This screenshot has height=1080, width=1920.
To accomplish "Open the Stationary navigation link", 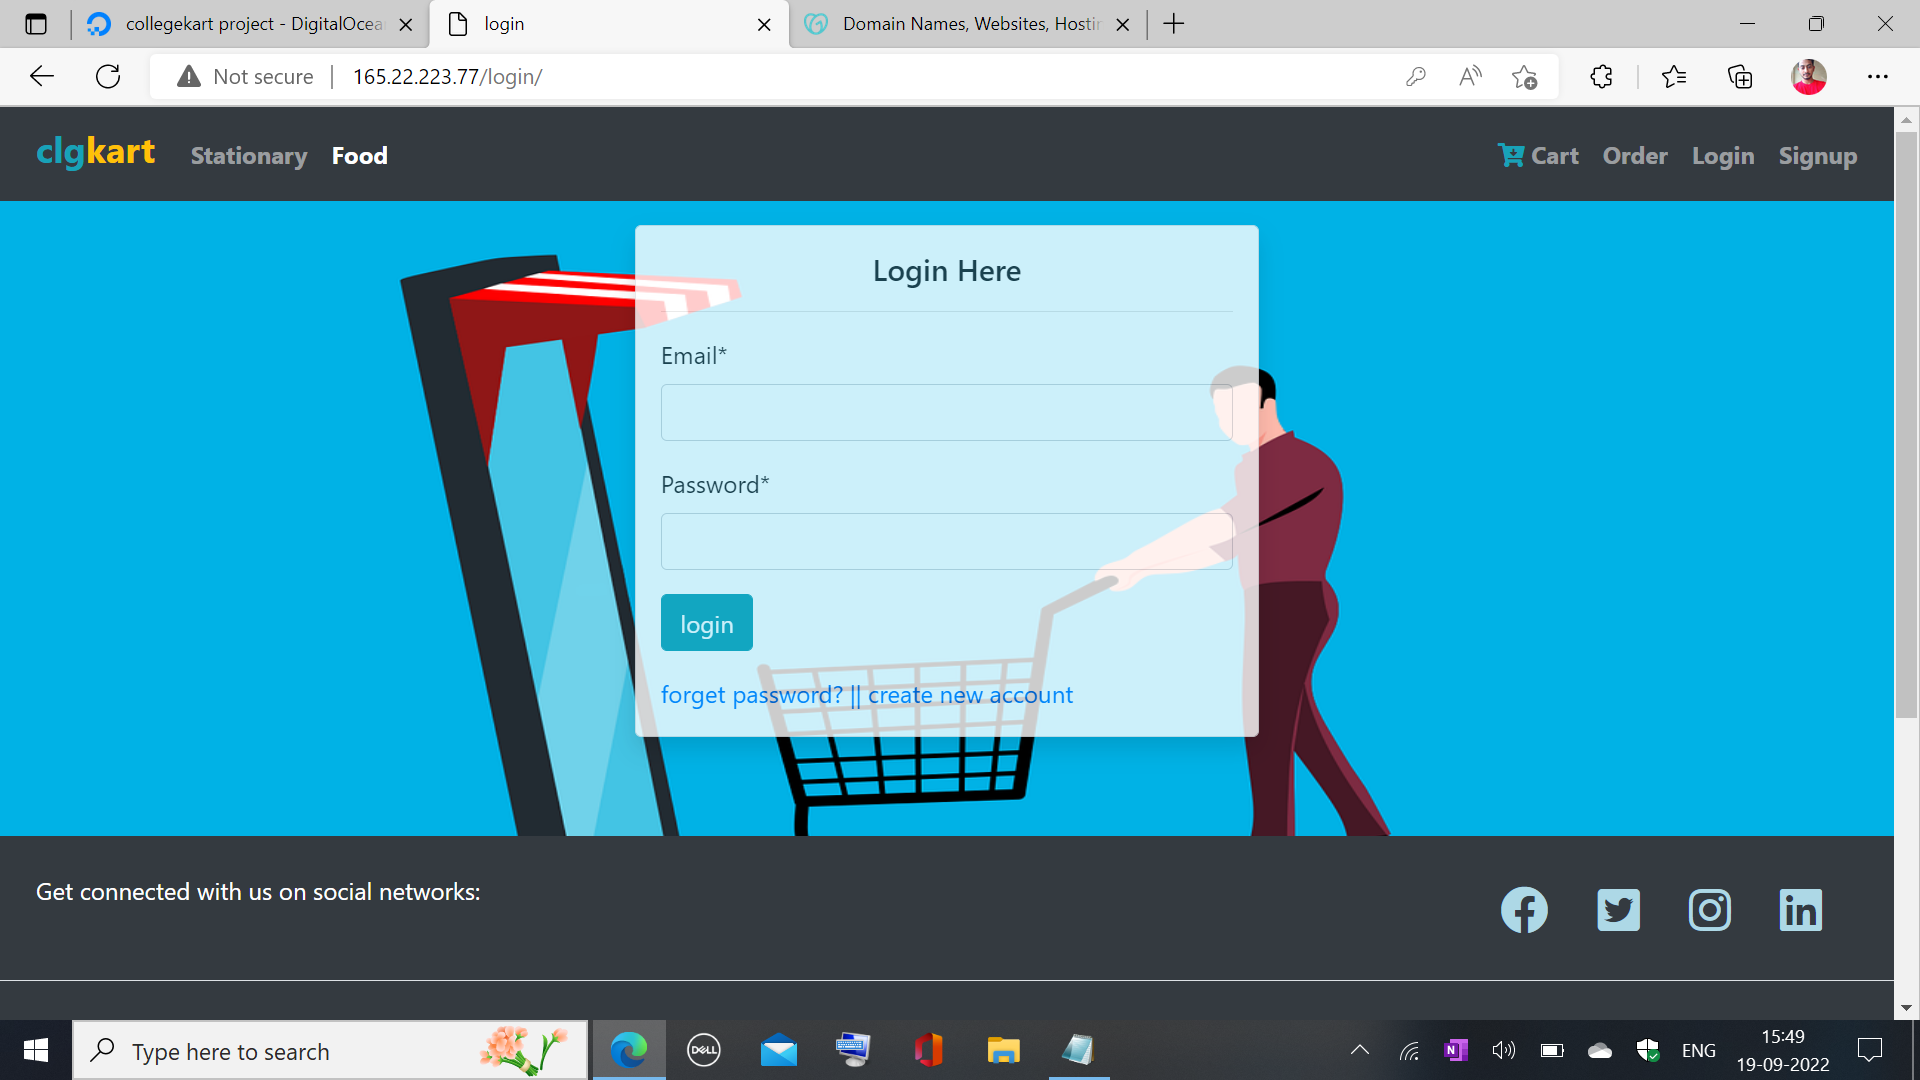I will 249,156.
